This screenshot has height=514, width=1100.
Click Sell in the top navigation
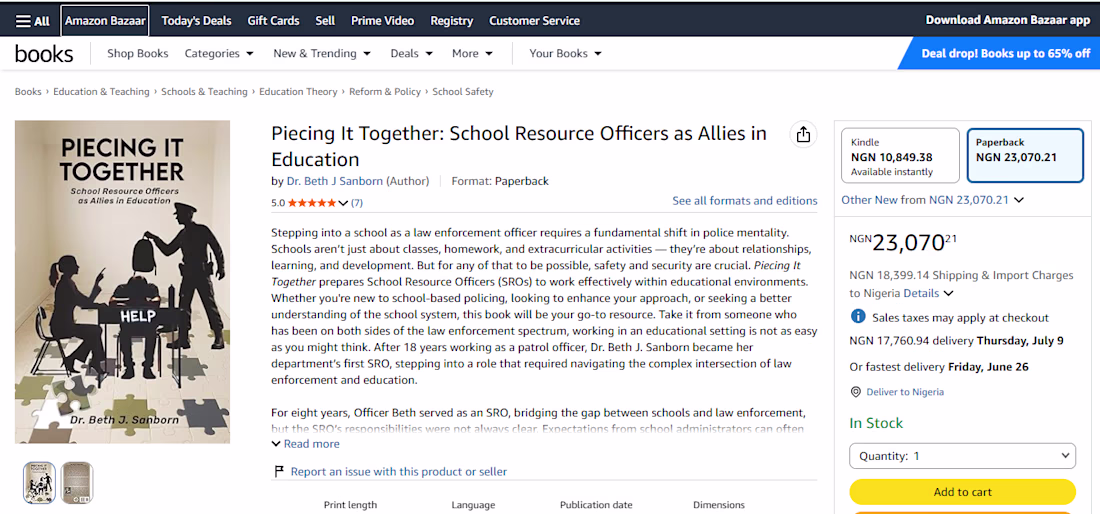click(325, 21)
